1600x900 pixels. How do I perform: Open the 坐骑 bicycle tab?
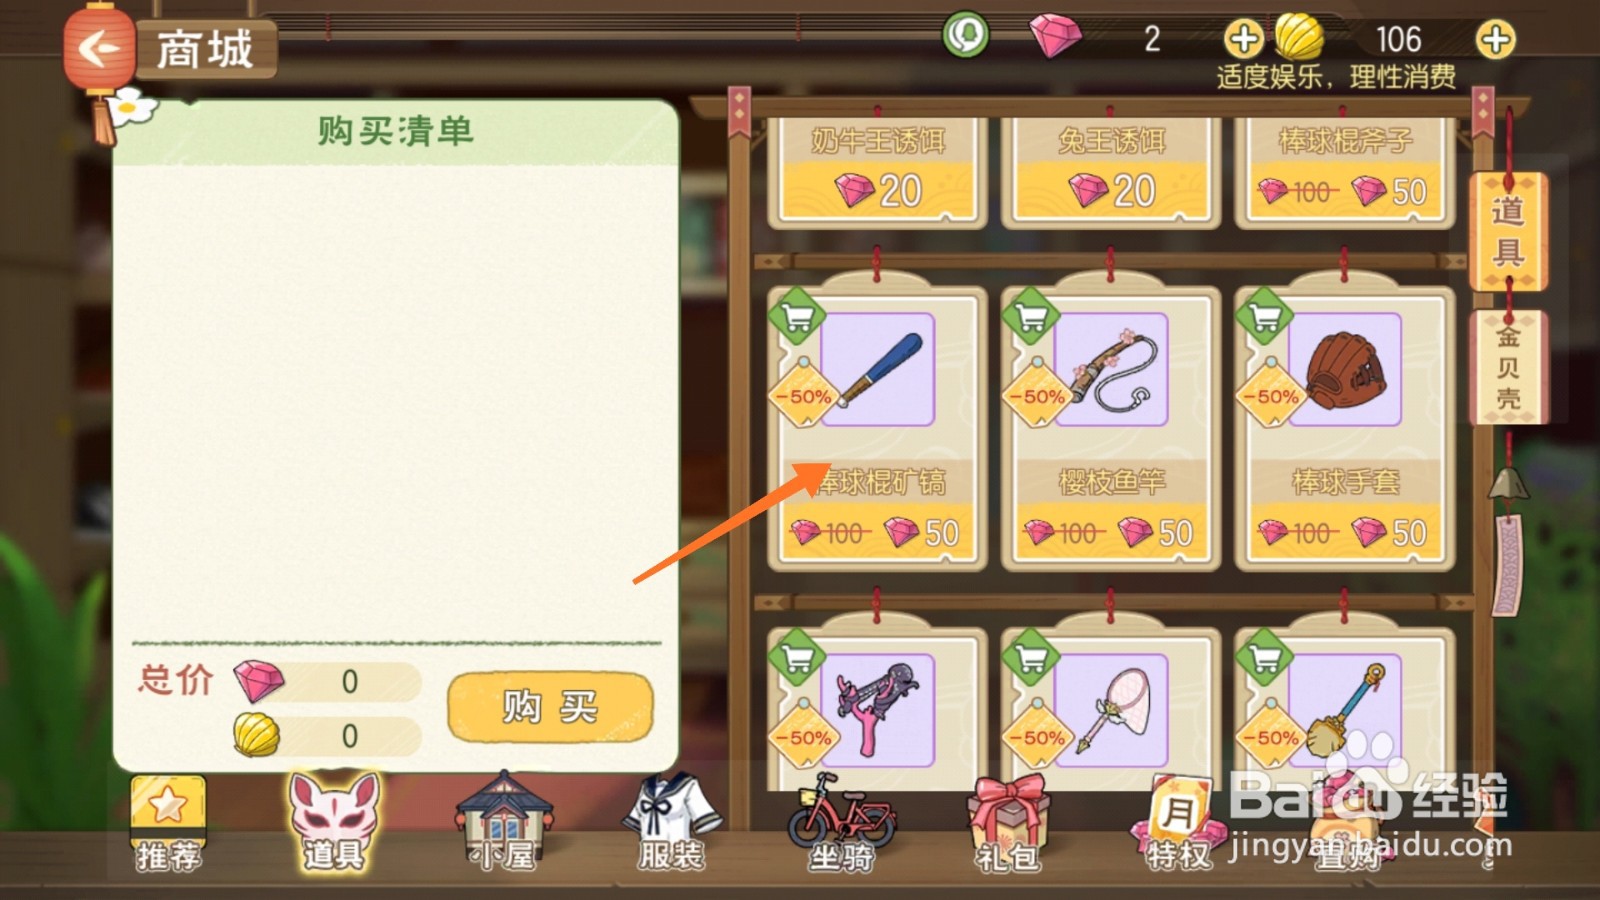tap(841, 822)
